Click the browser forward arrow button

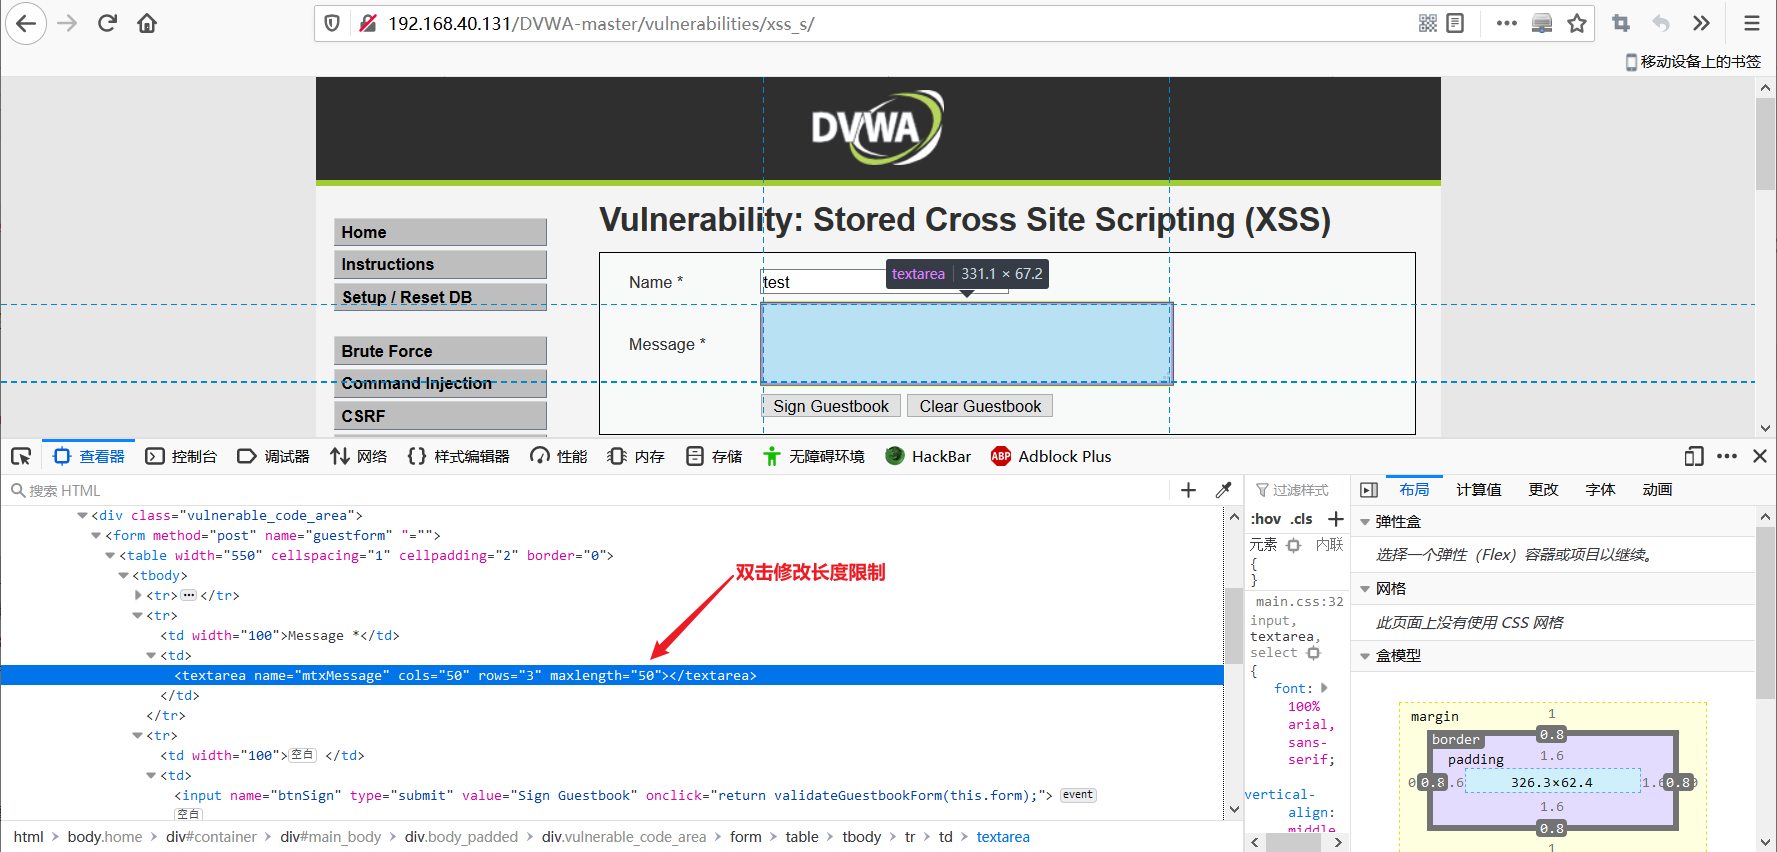point(67,23)
